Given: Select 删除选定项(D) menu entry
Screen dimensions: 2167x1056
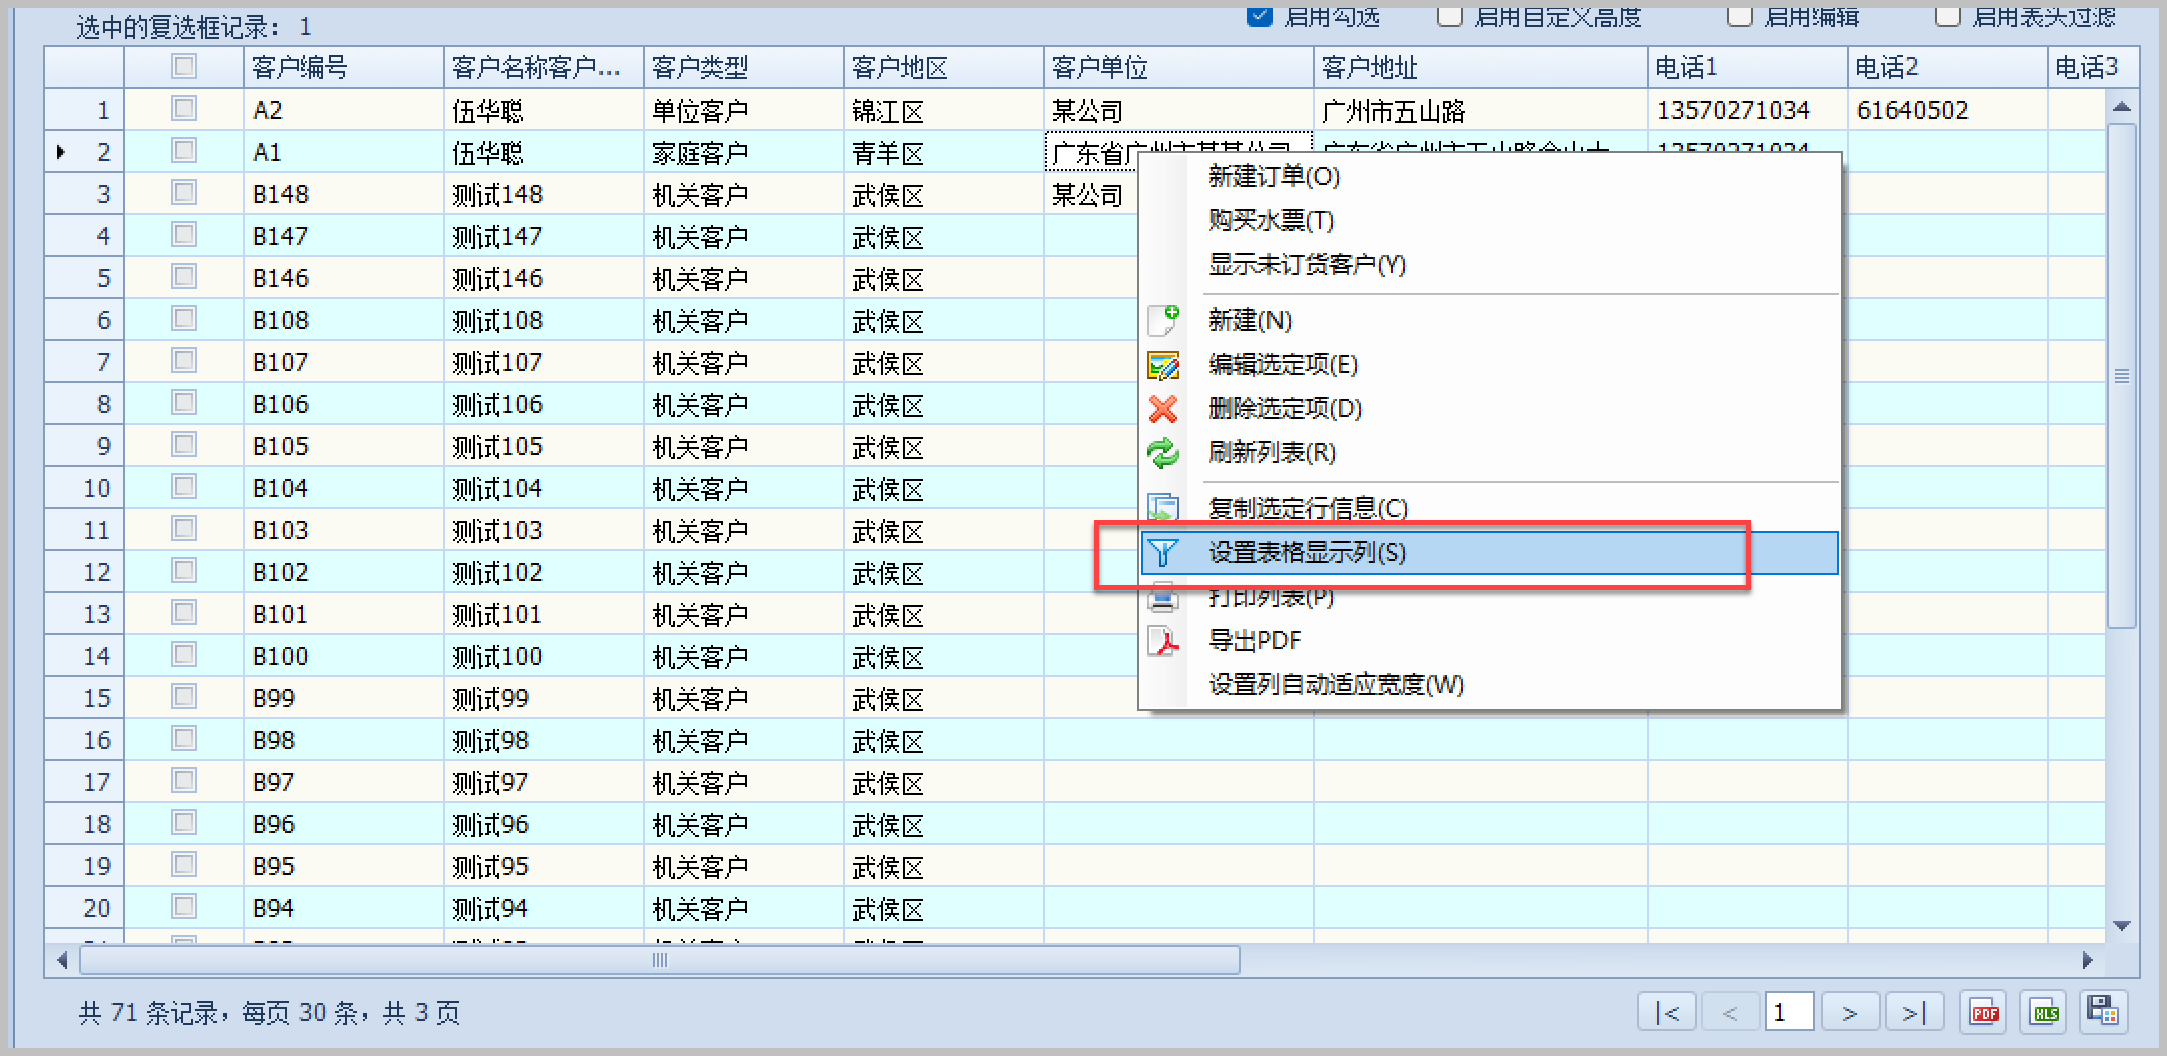Looking at the screenshot, I should click(1489, 409).
